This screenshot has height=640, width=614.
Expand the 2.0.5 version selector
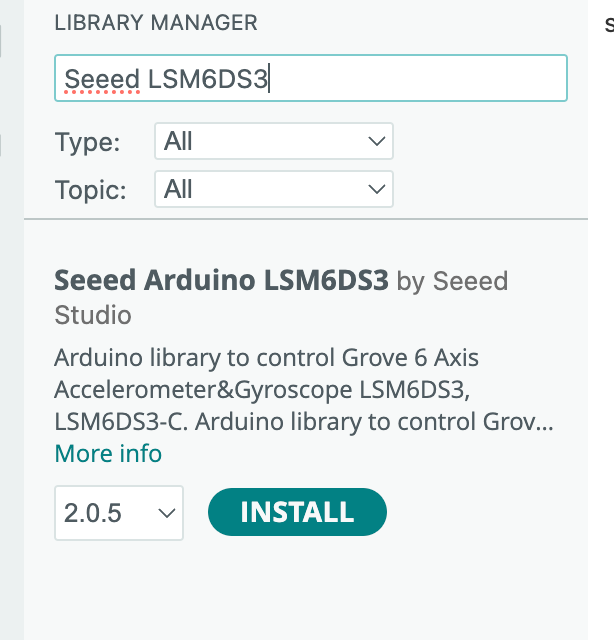tap(119, 513)
